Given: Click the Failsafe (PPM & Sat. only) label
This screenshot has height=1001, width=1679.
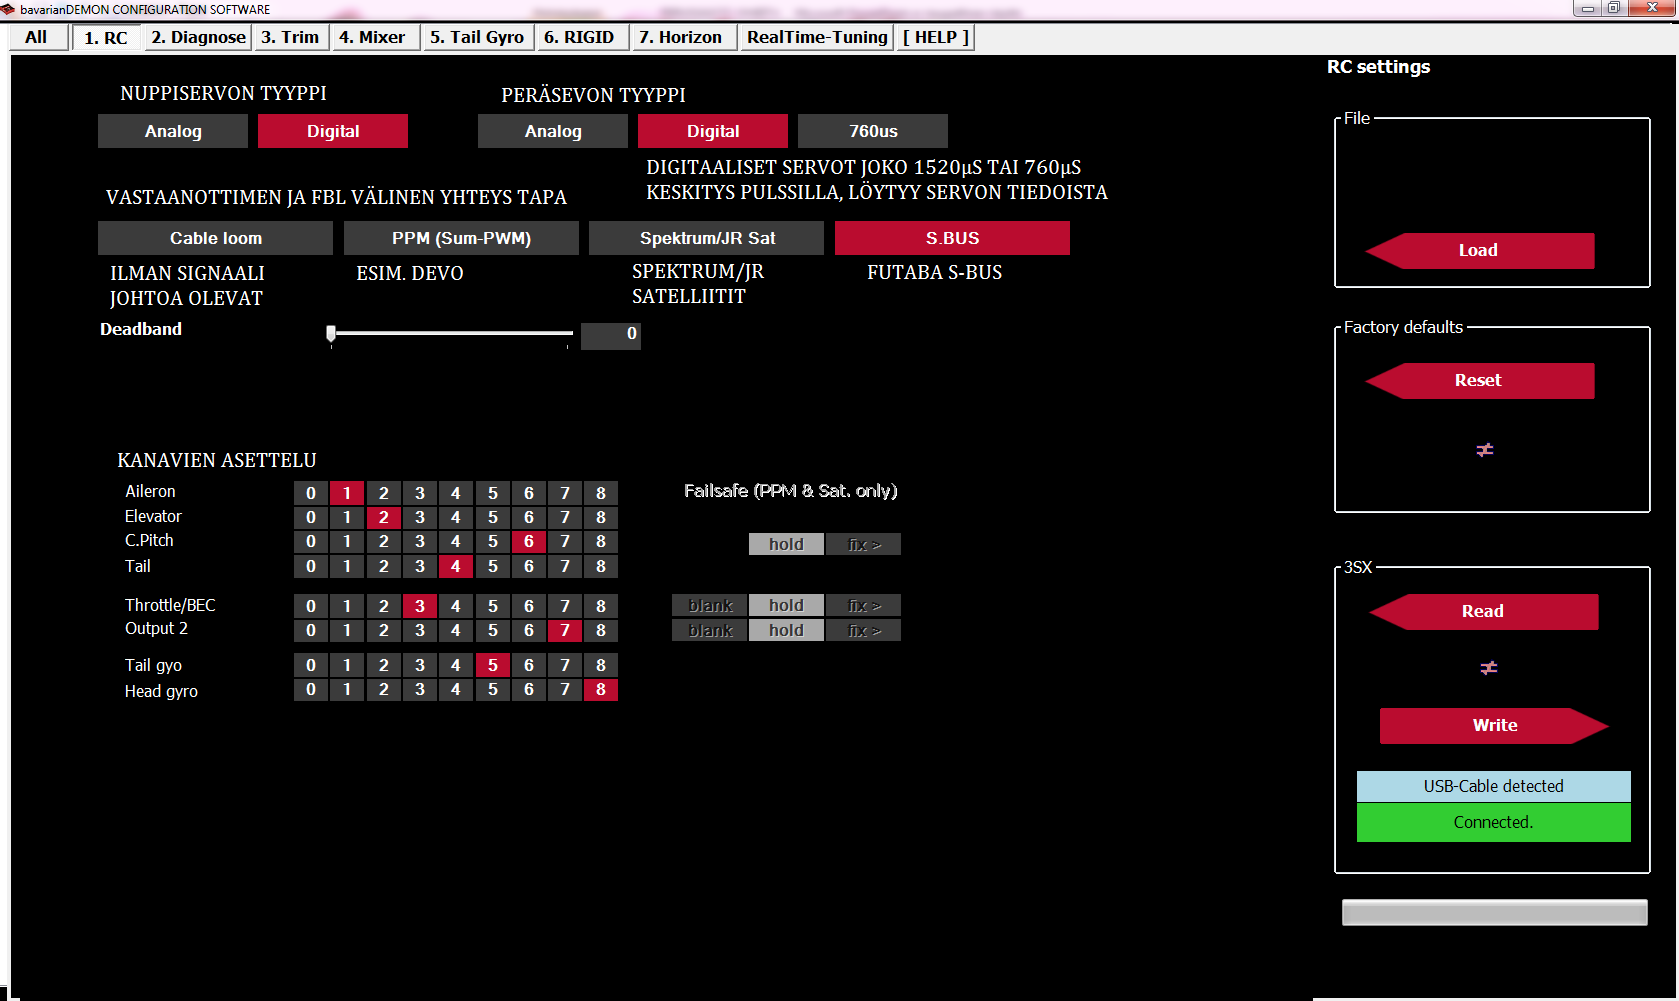Looking at the screenshot, I should [791, 491].
